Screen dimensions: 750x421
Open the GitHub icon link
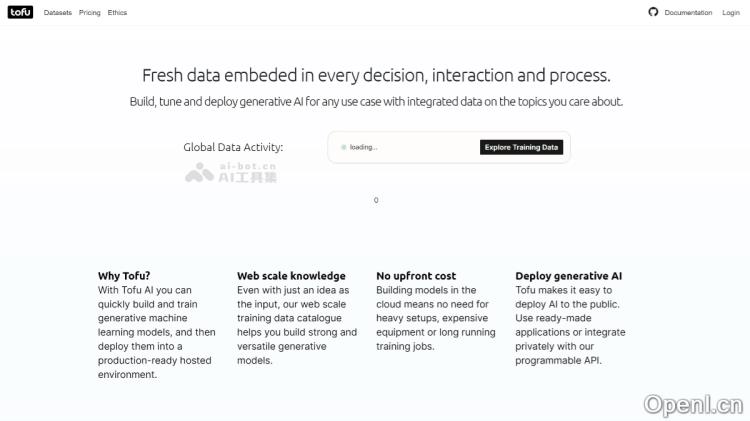653,13
